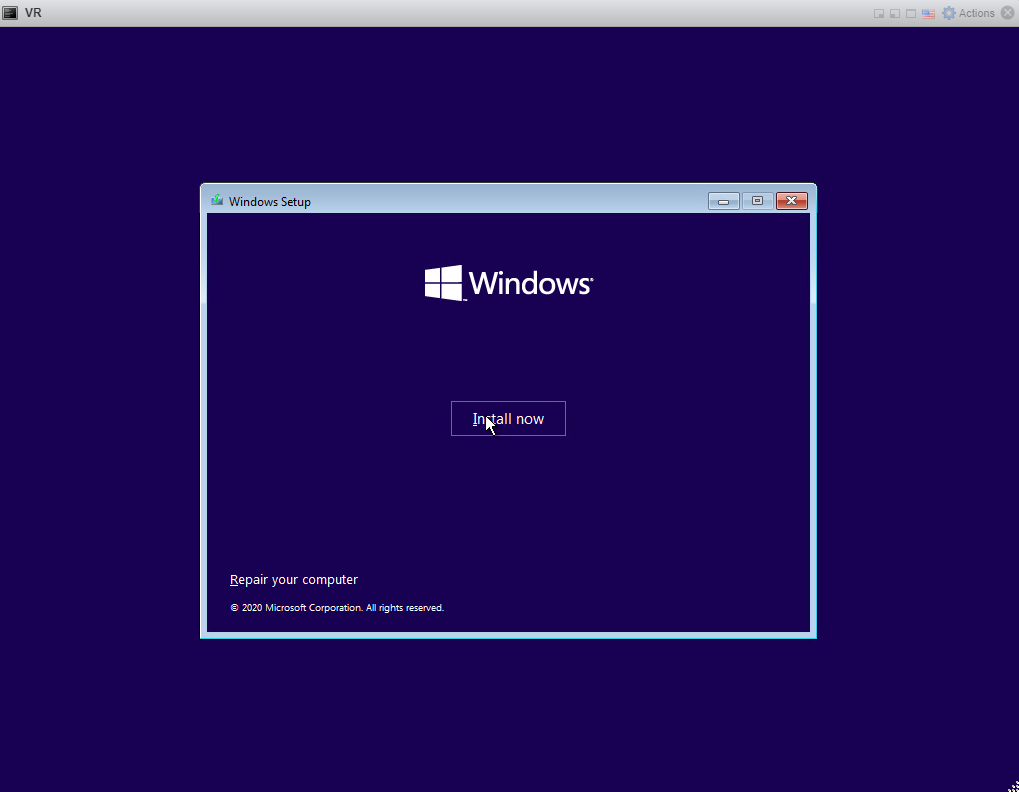Click the Windows Setup title bar icon
1019x792 pixels.
click(x=217, y=201)
